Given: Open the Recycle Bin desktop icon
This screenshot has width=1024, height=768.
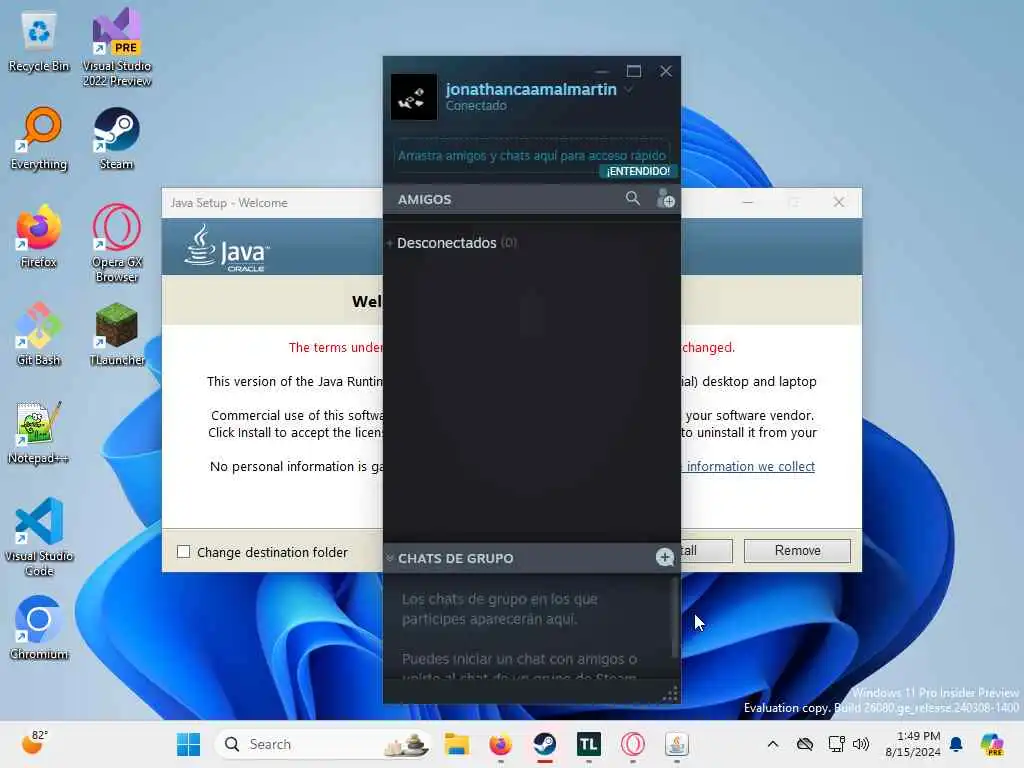Looking at the screenshot, I should 39,41.
